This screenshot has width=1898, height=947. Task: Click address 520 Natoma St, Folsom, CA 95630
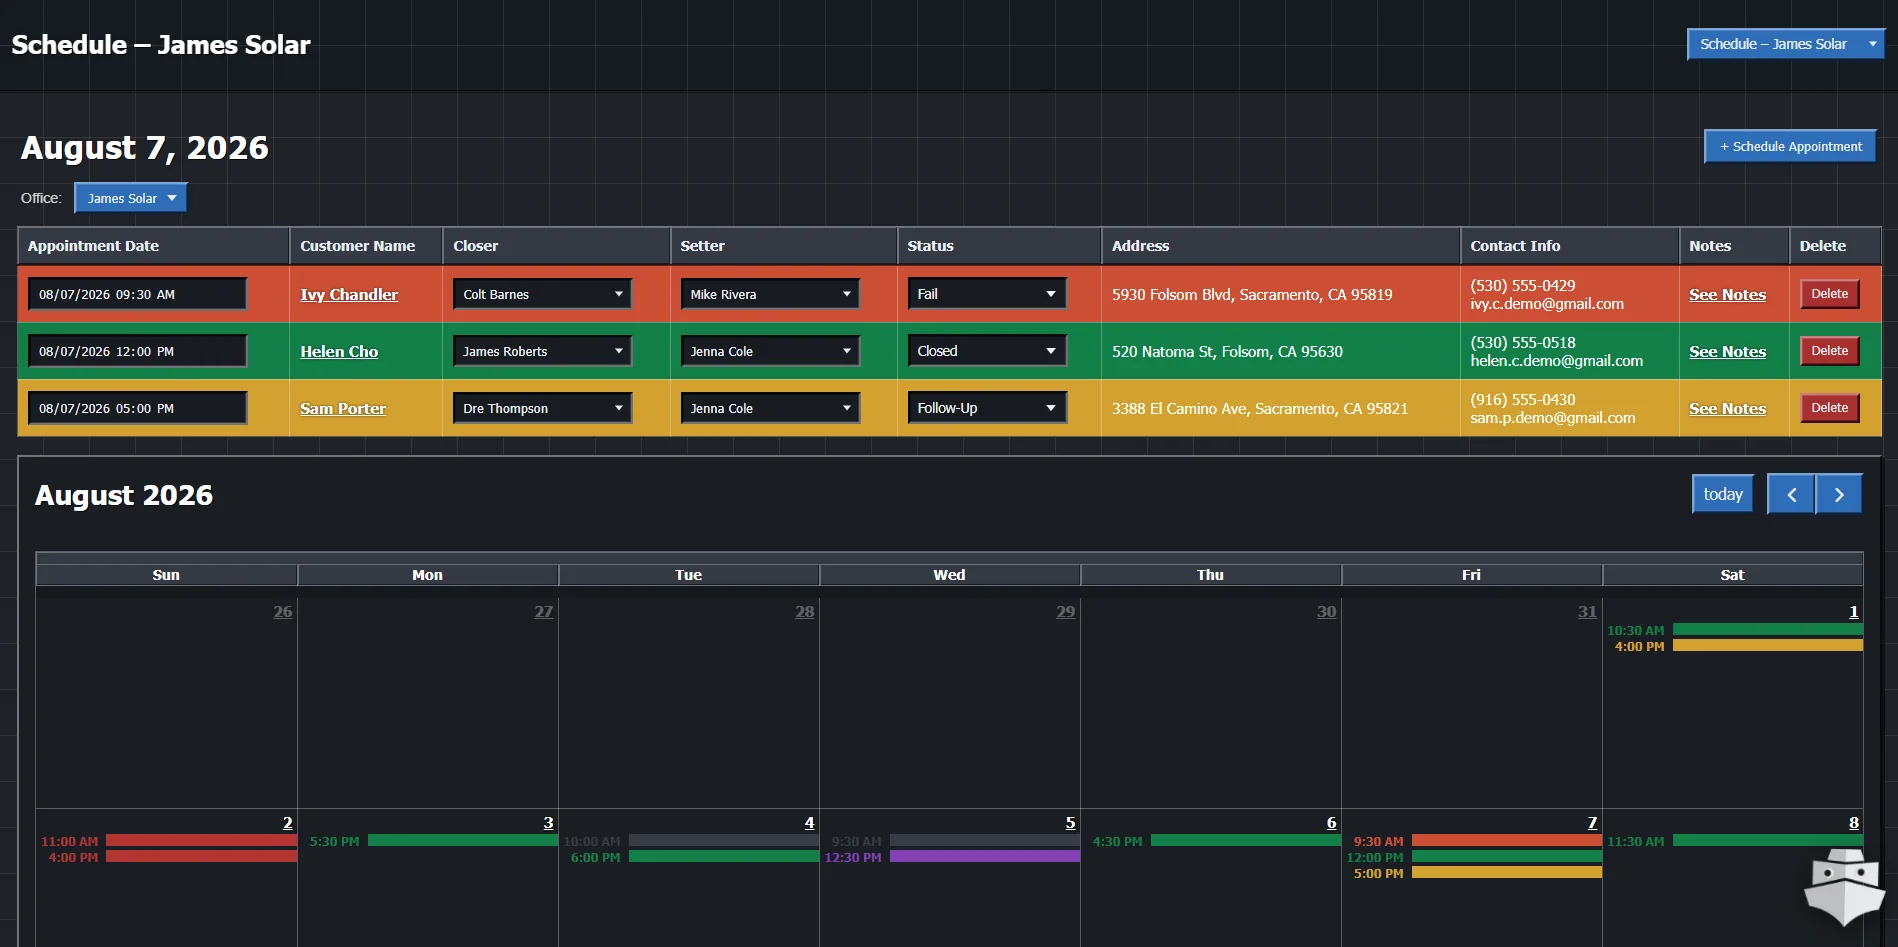(x=1227, y=351)
